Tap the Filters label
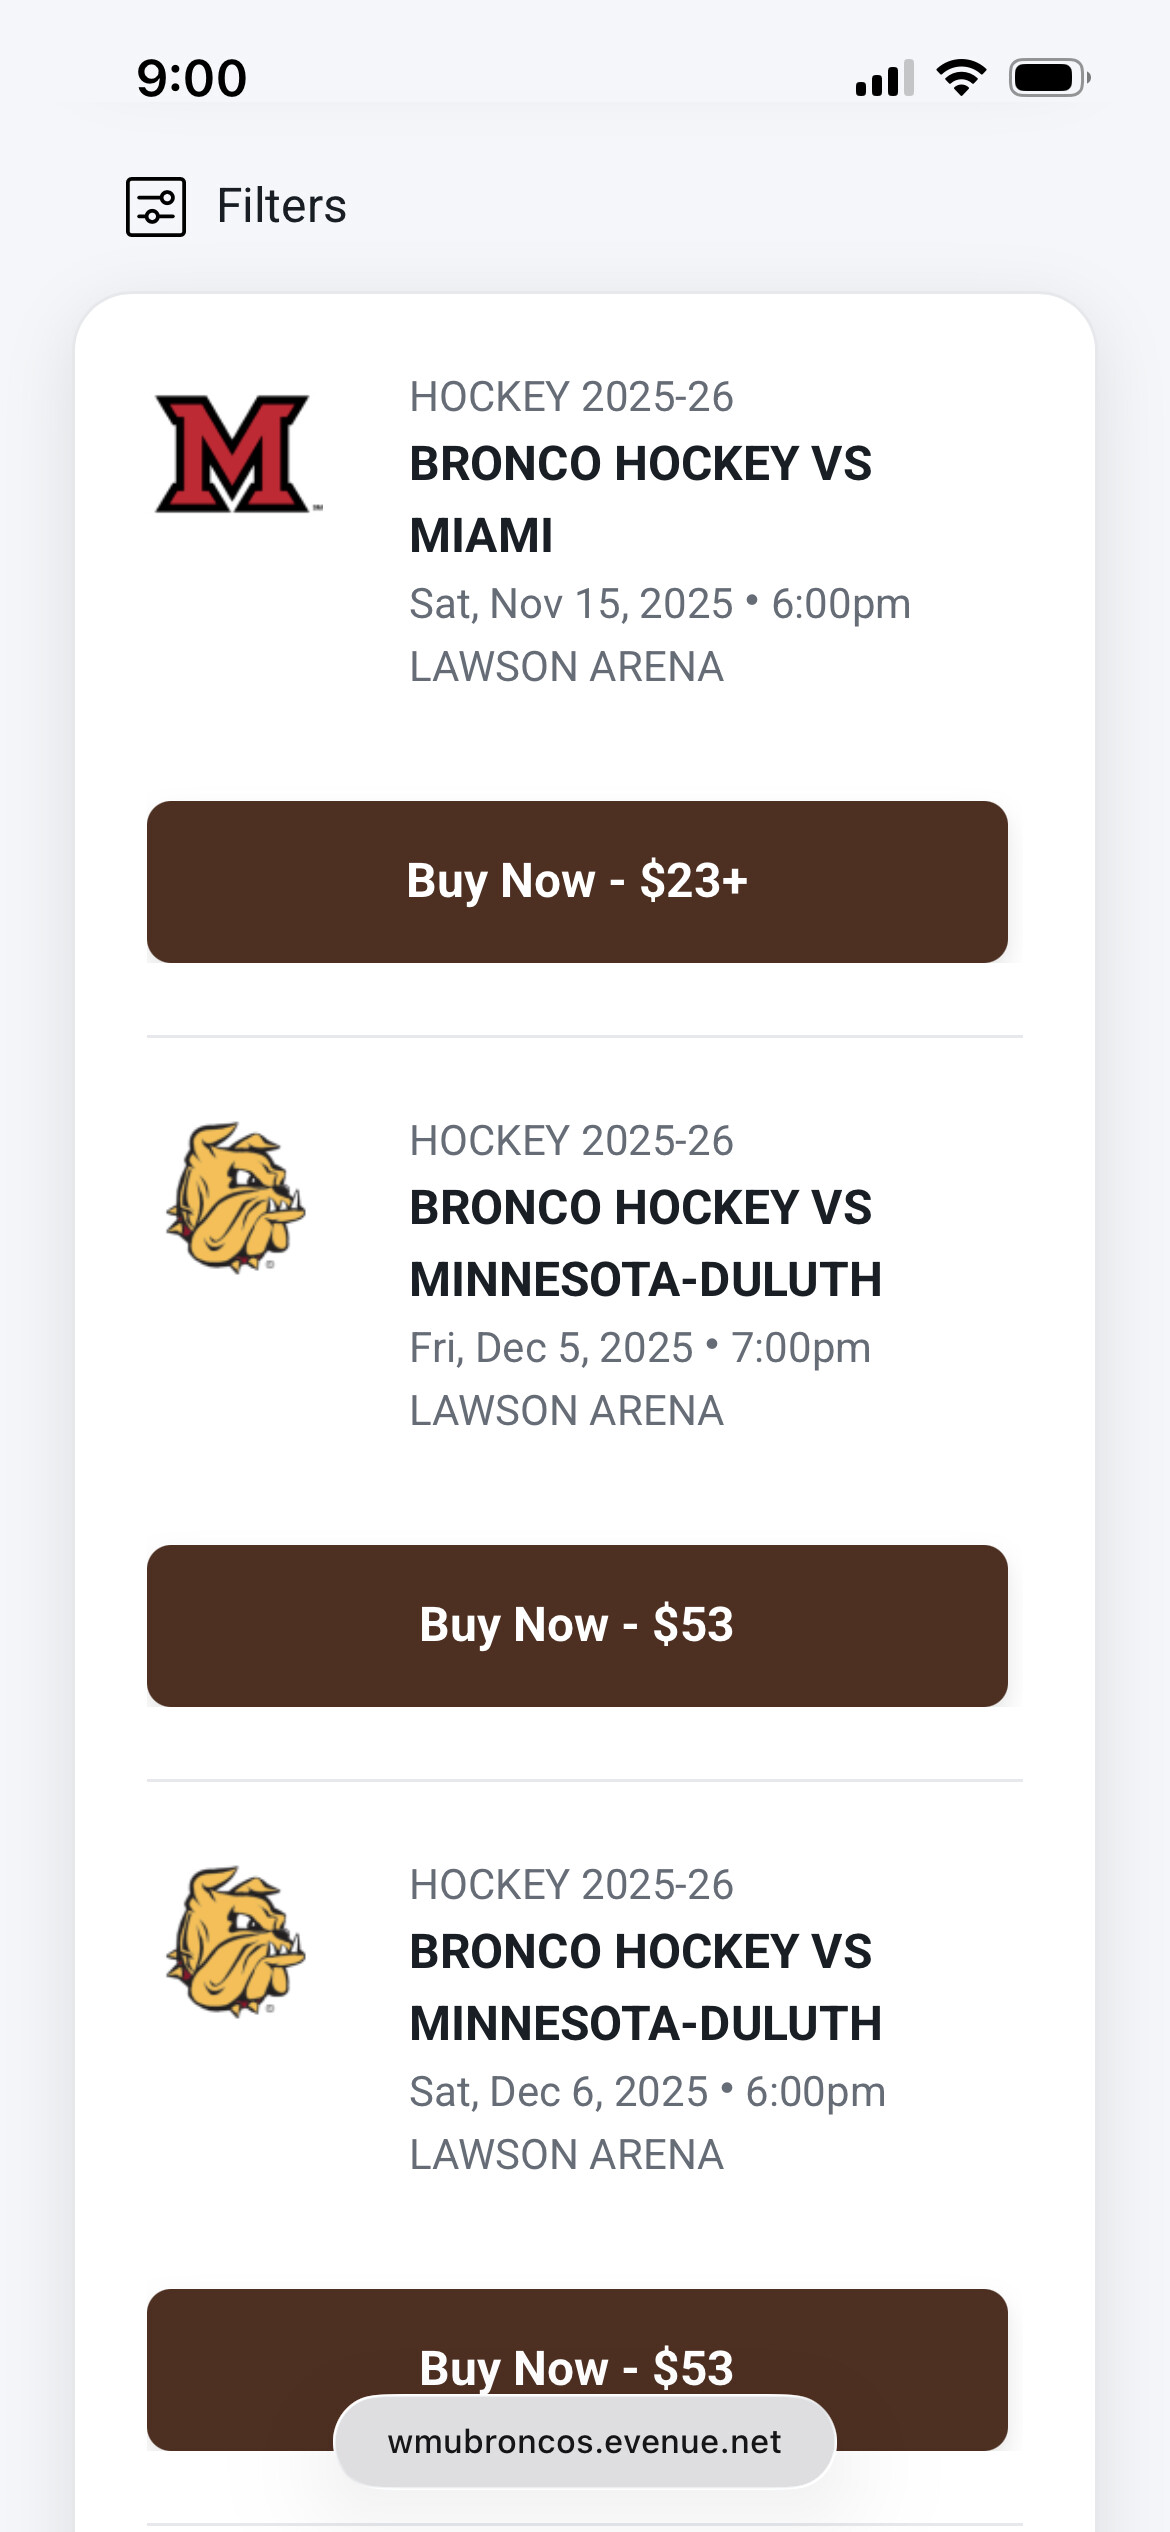This screenshot has height=2532, width=1170. (x=281, y=207)
